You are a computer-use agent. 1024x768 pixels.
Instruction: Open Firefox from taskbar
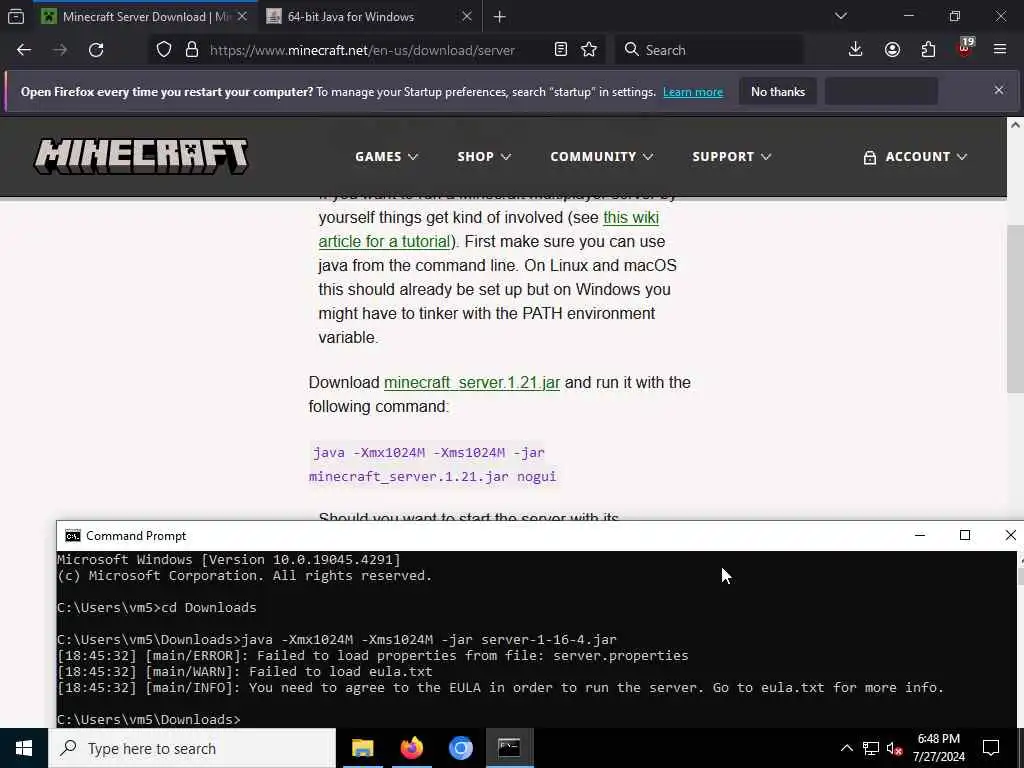click(x=411, y=748)
